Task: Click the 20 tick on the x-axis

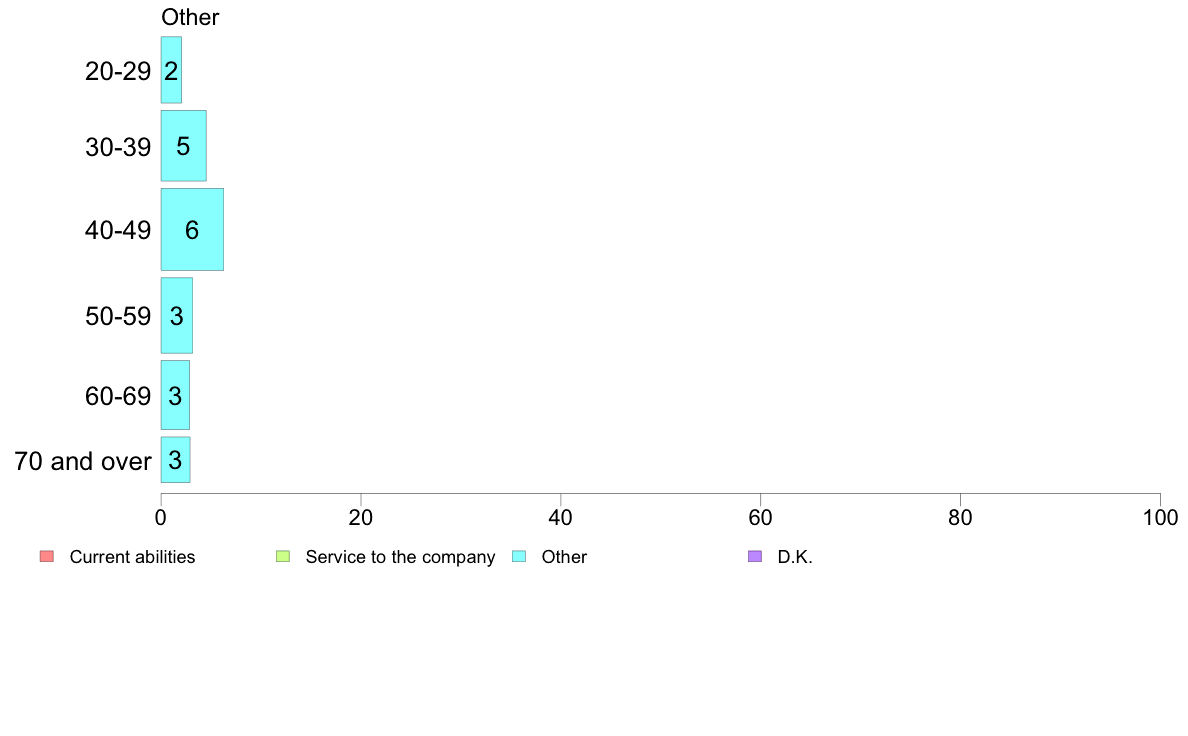Action: pos(361,518)
